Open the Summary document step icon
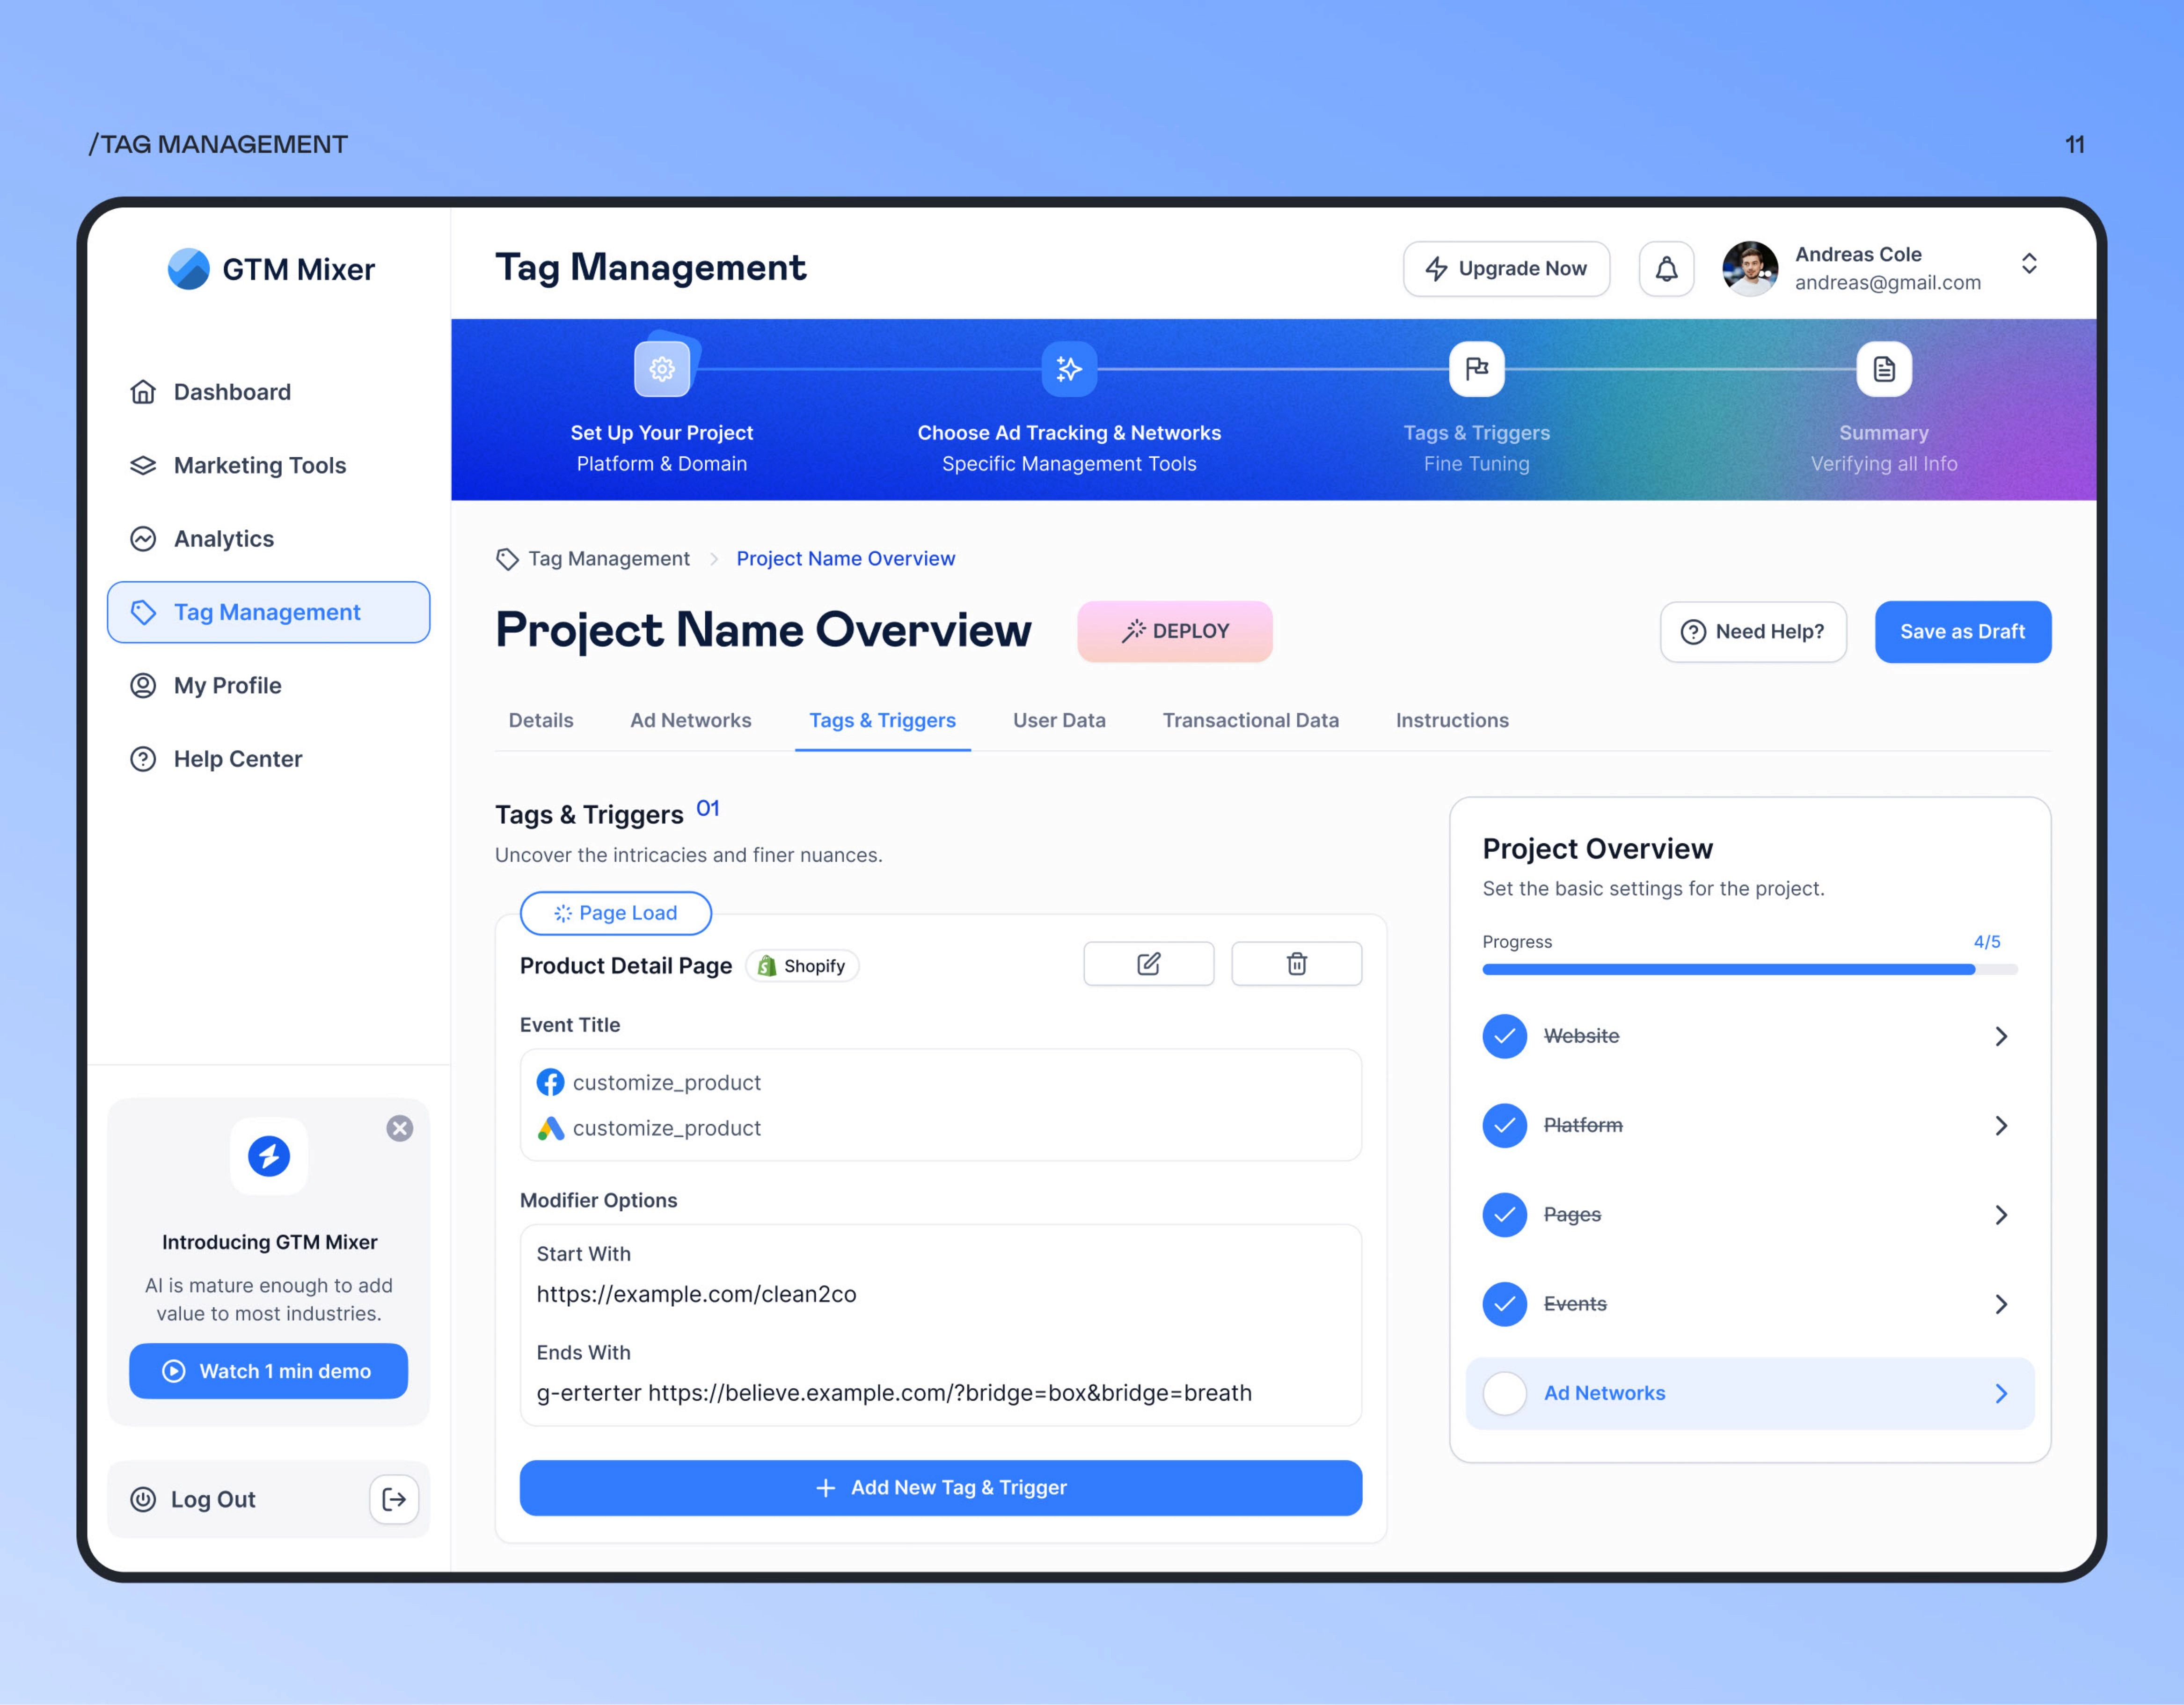The height and width of the screenshot is (1705, 2184). [x=1884, y=369]
